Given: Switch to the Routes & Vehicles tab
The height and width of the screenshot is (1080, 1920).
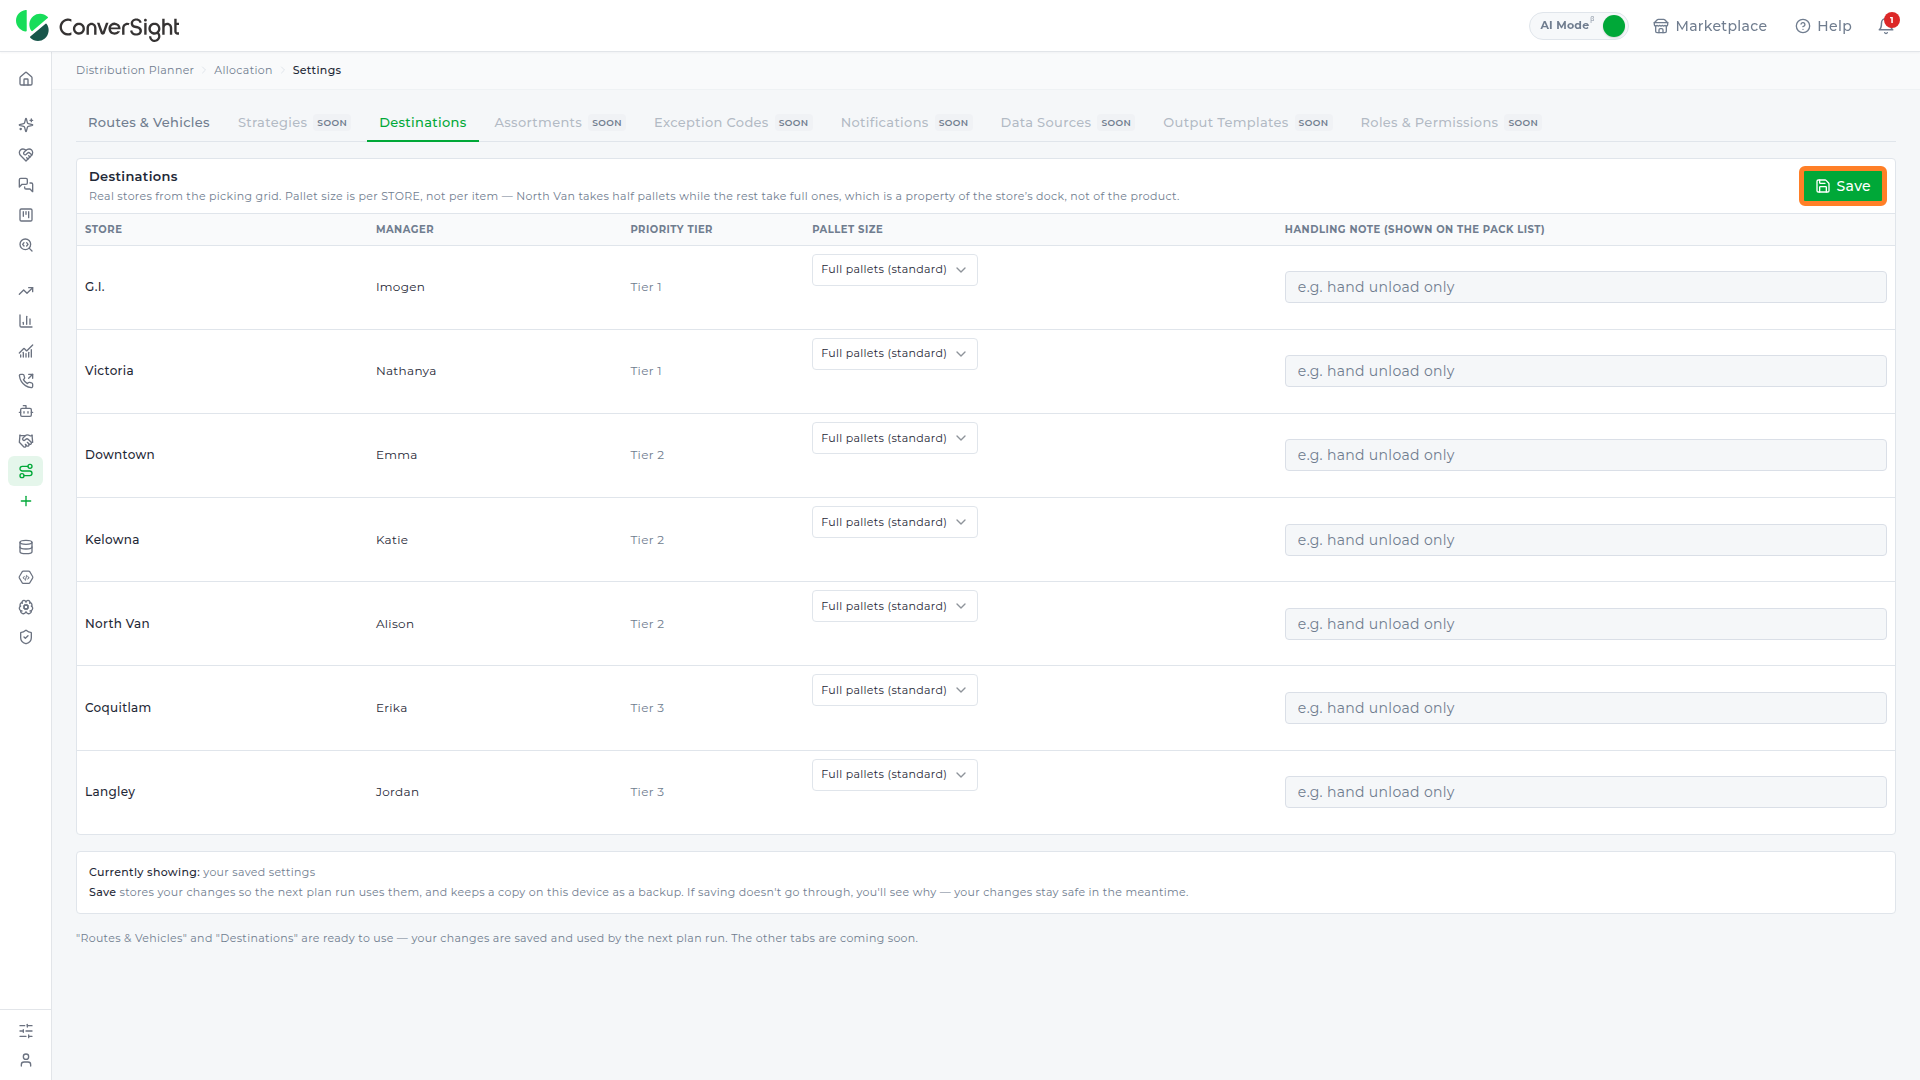Looking at the screenshot, I should point(149,123).
